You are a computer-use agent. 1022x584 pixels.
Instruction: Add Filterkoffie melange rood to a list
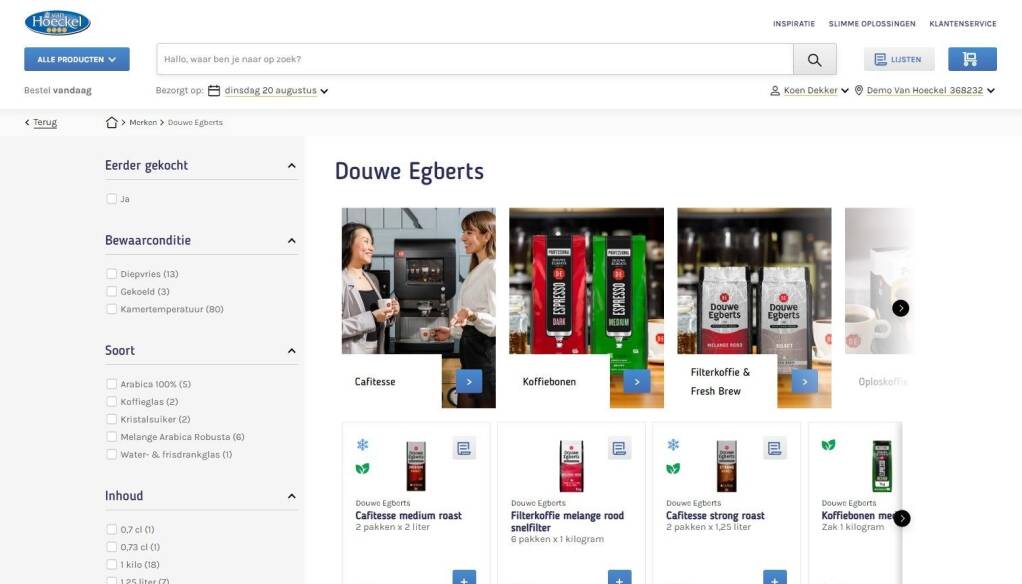tap(619, 448)
